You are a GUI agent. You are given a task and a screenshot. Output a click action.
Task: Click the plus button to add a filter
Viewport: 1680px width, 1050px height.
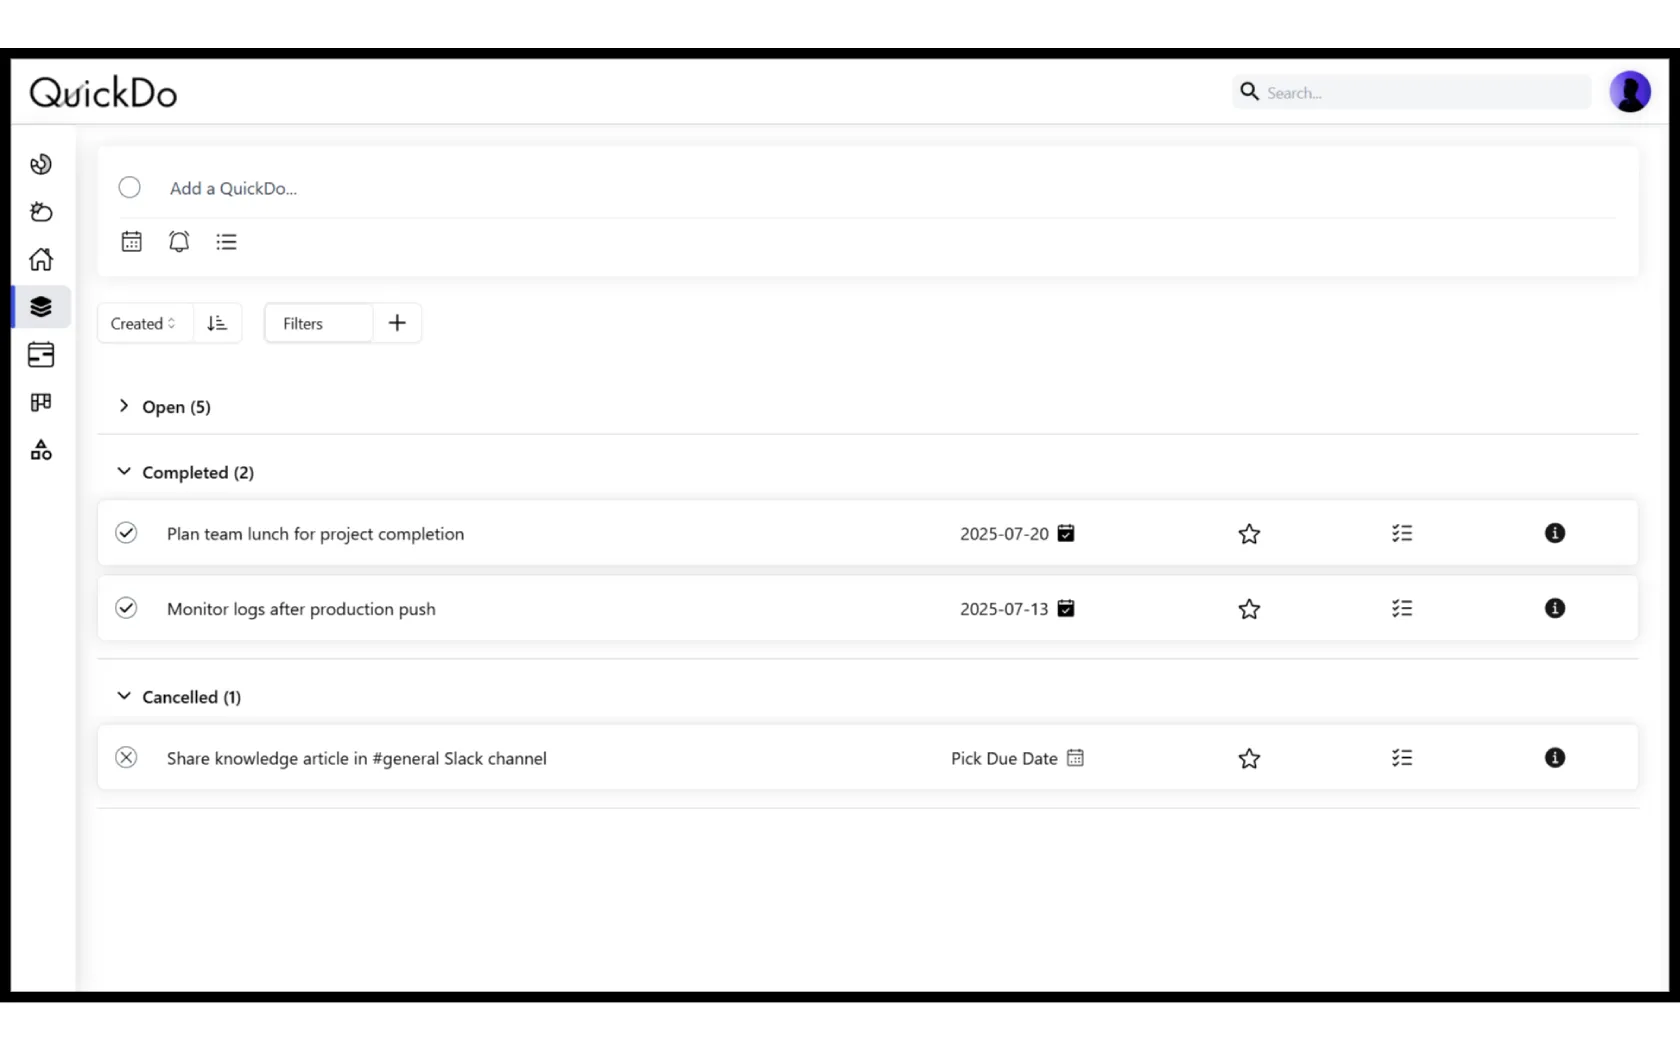pos(397,322)
